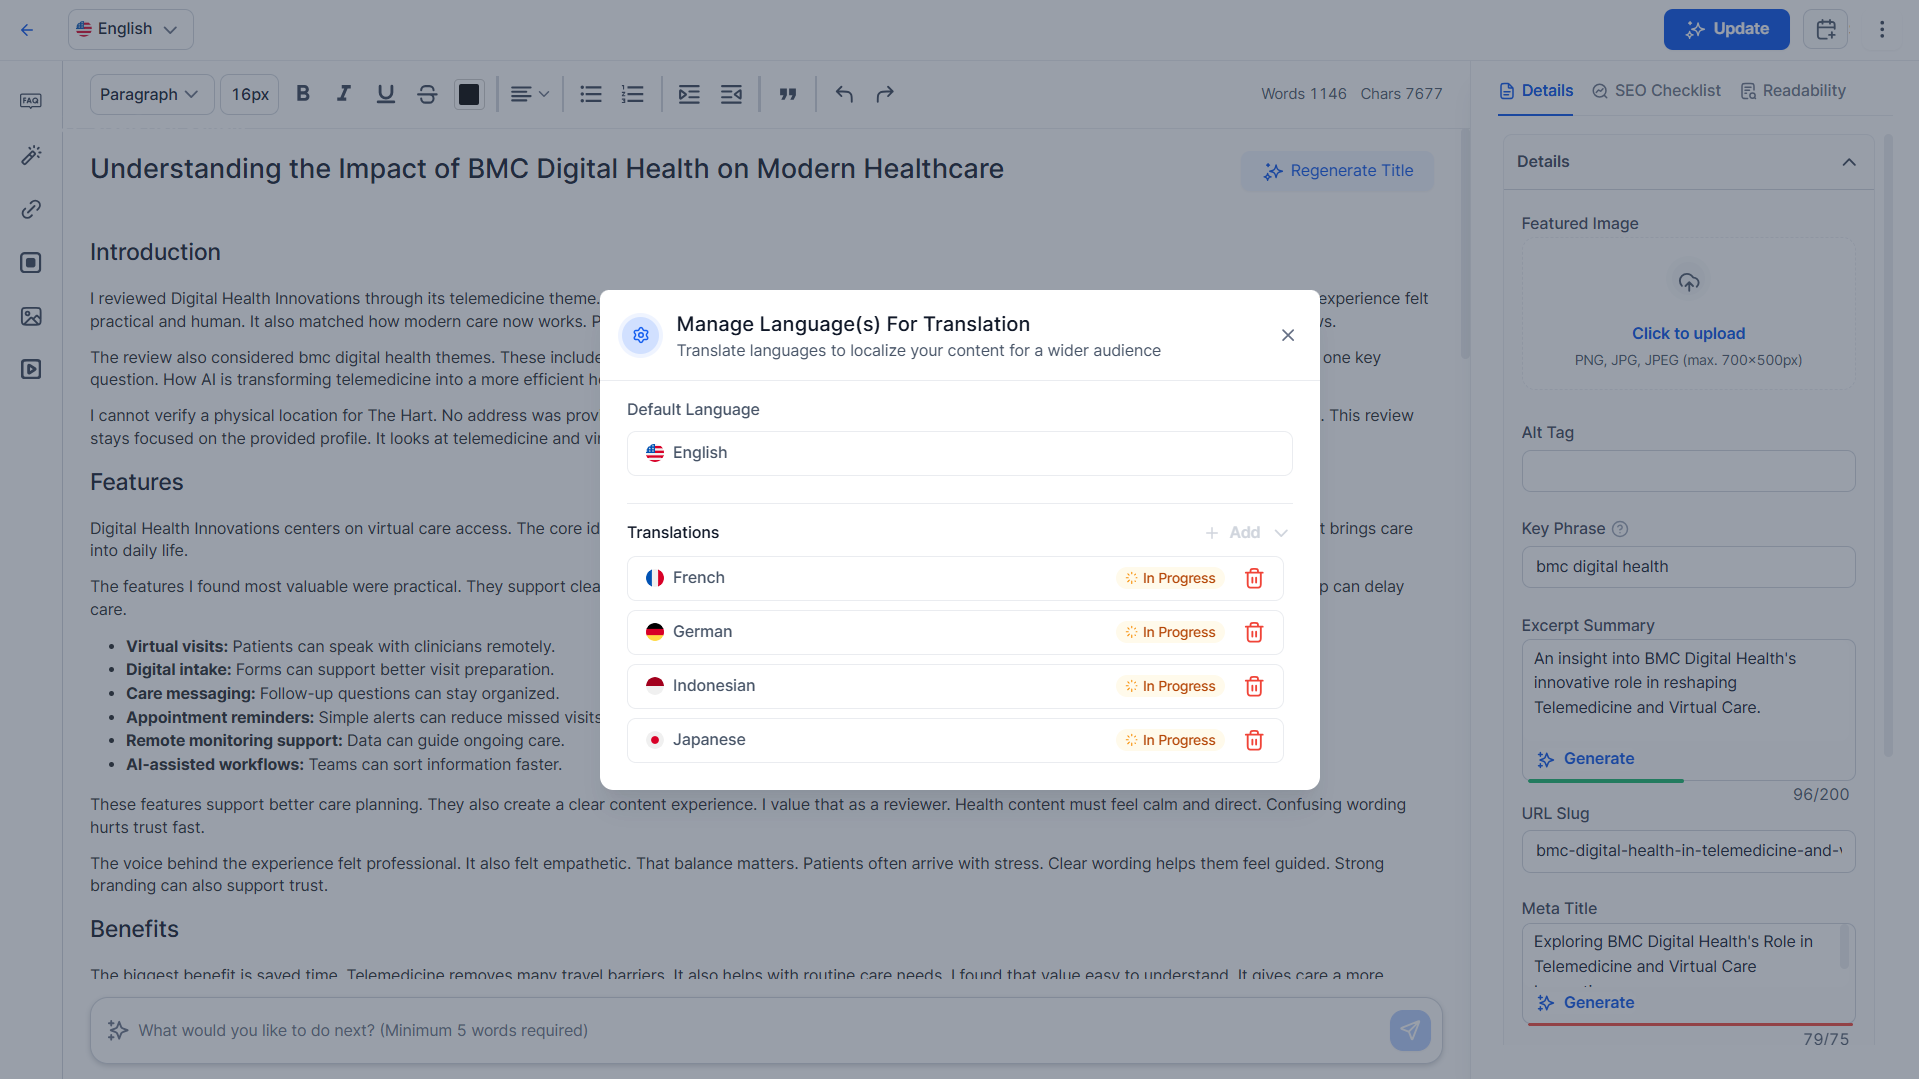Open the Default Language English field
Screen dimensions: 1919x1079
(959, 453)
